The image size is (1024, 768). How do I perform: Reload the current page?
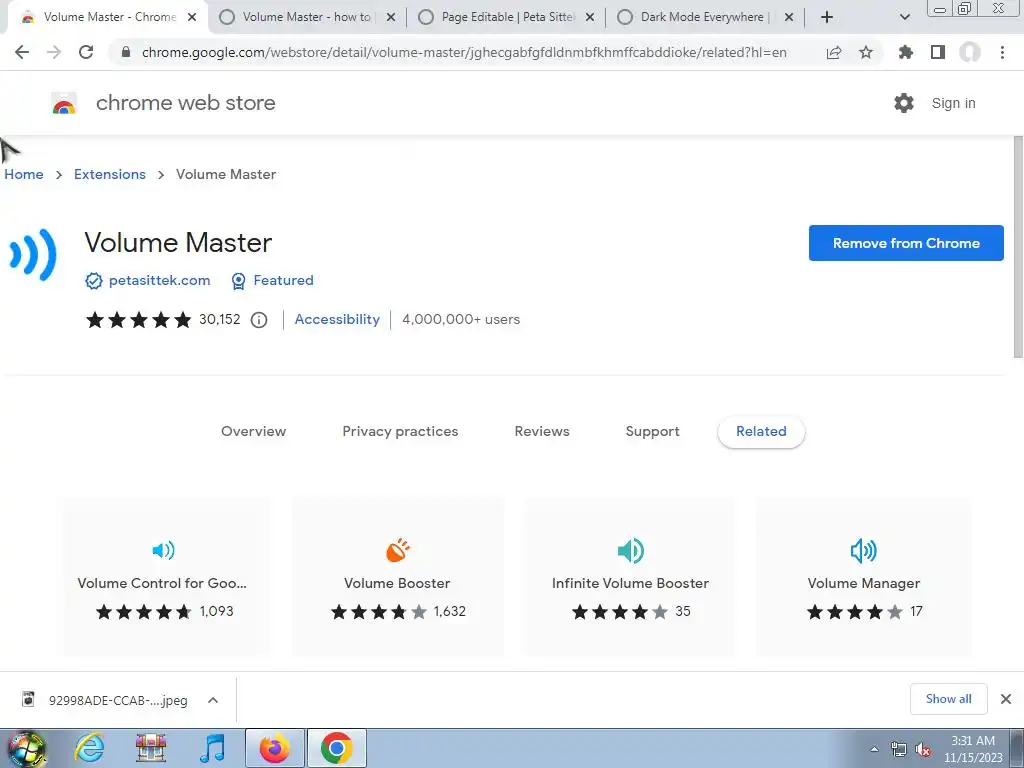(x=86, y=52)
